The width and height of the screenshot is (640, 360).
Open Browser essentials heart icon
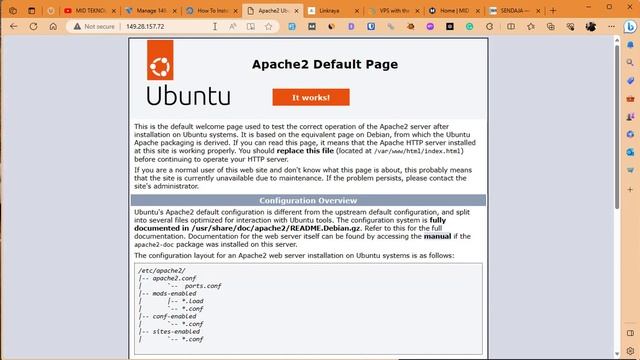570,27
